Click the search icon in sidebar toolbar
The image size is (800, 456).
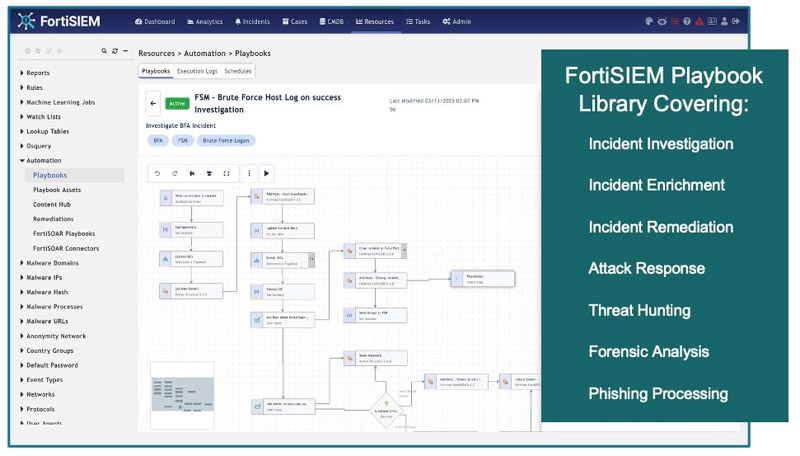coord(104,51)
